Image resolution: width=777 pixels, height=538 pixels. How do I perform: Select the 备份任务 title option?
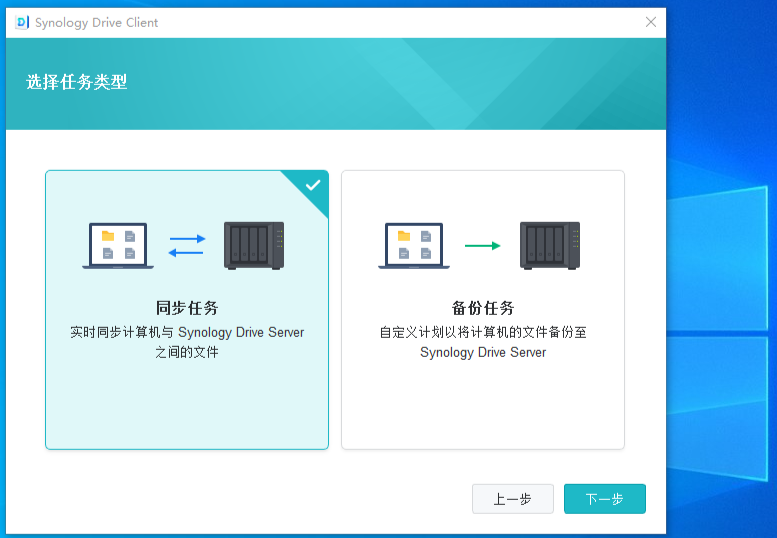[483, 308]
